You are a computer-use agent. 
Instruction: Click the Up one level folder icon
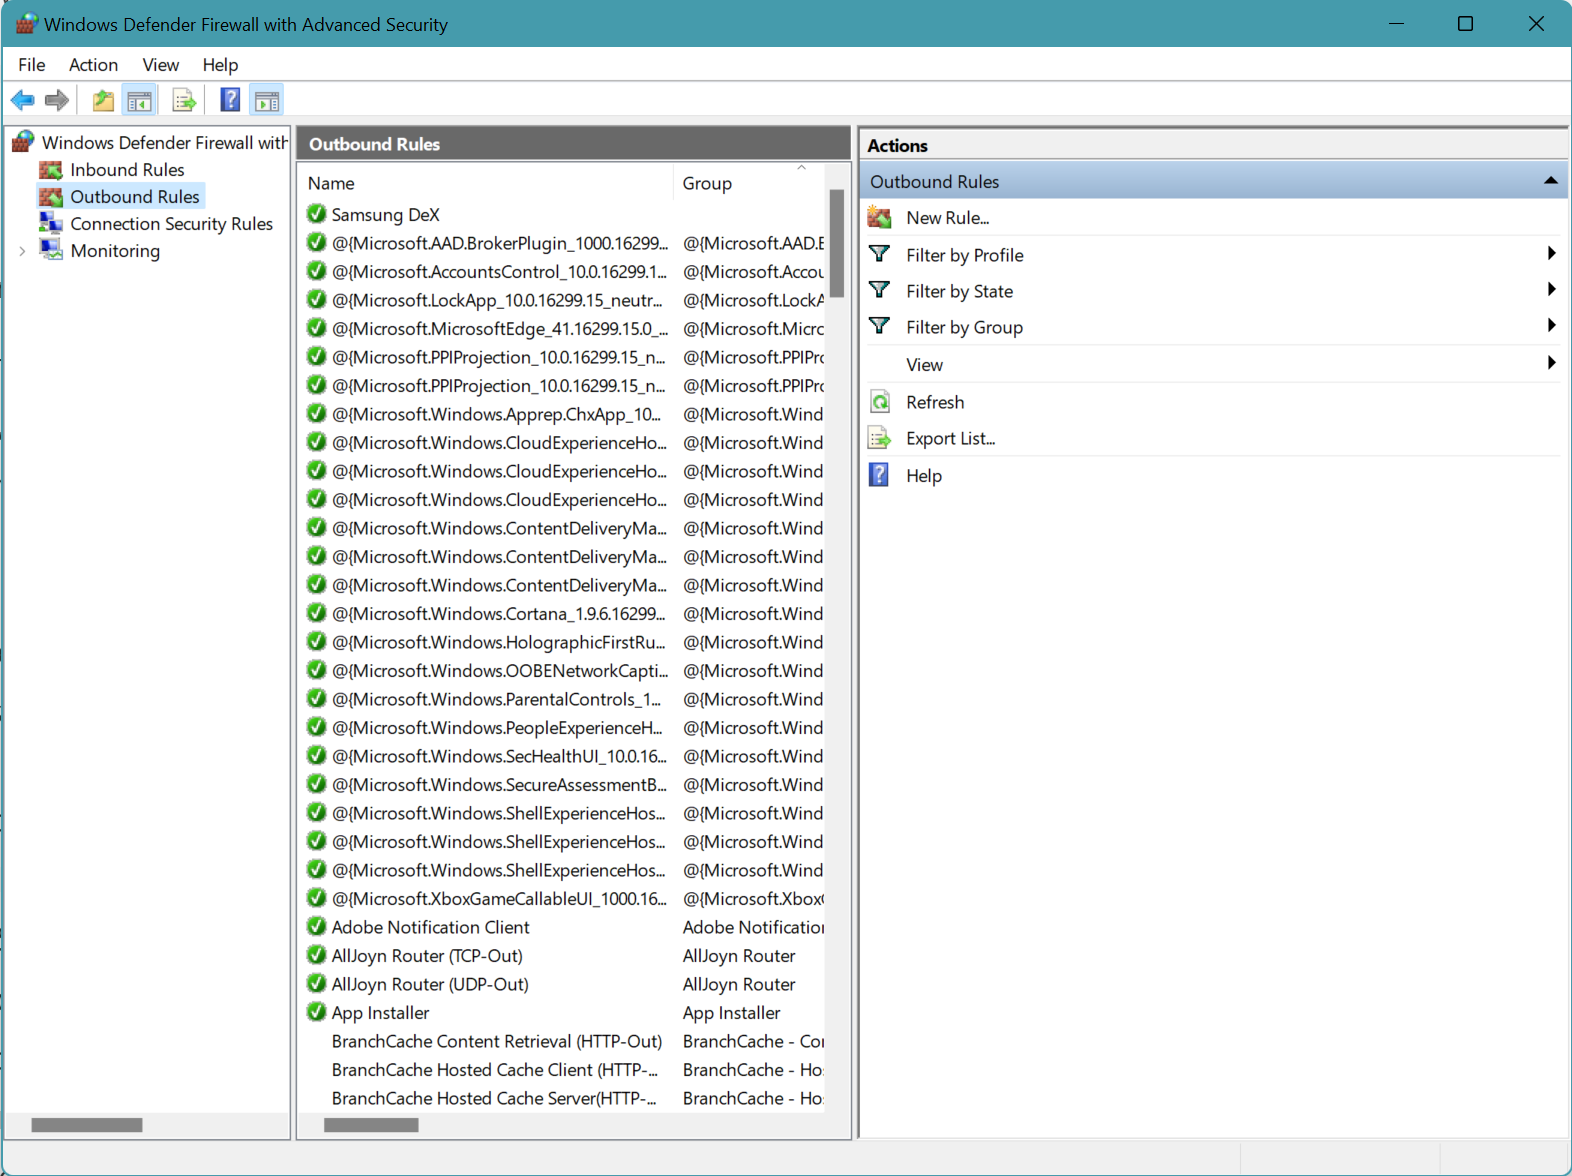point(102,100)
